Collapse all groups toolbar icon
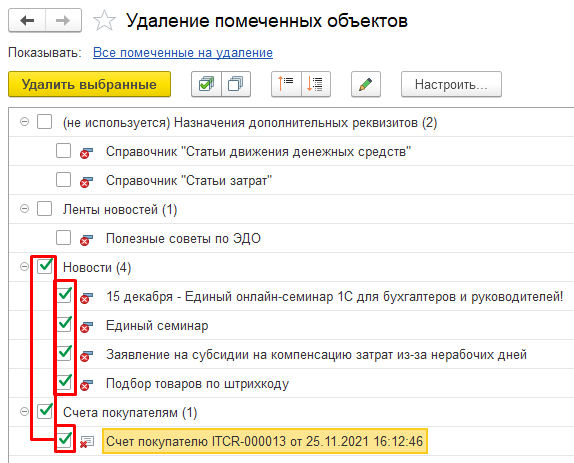 pos(286,84)
